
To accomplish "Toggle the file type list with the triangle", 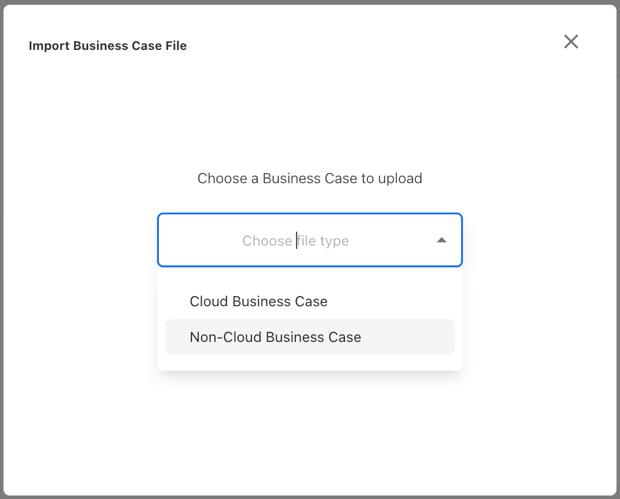I will (x=441, y=240).
